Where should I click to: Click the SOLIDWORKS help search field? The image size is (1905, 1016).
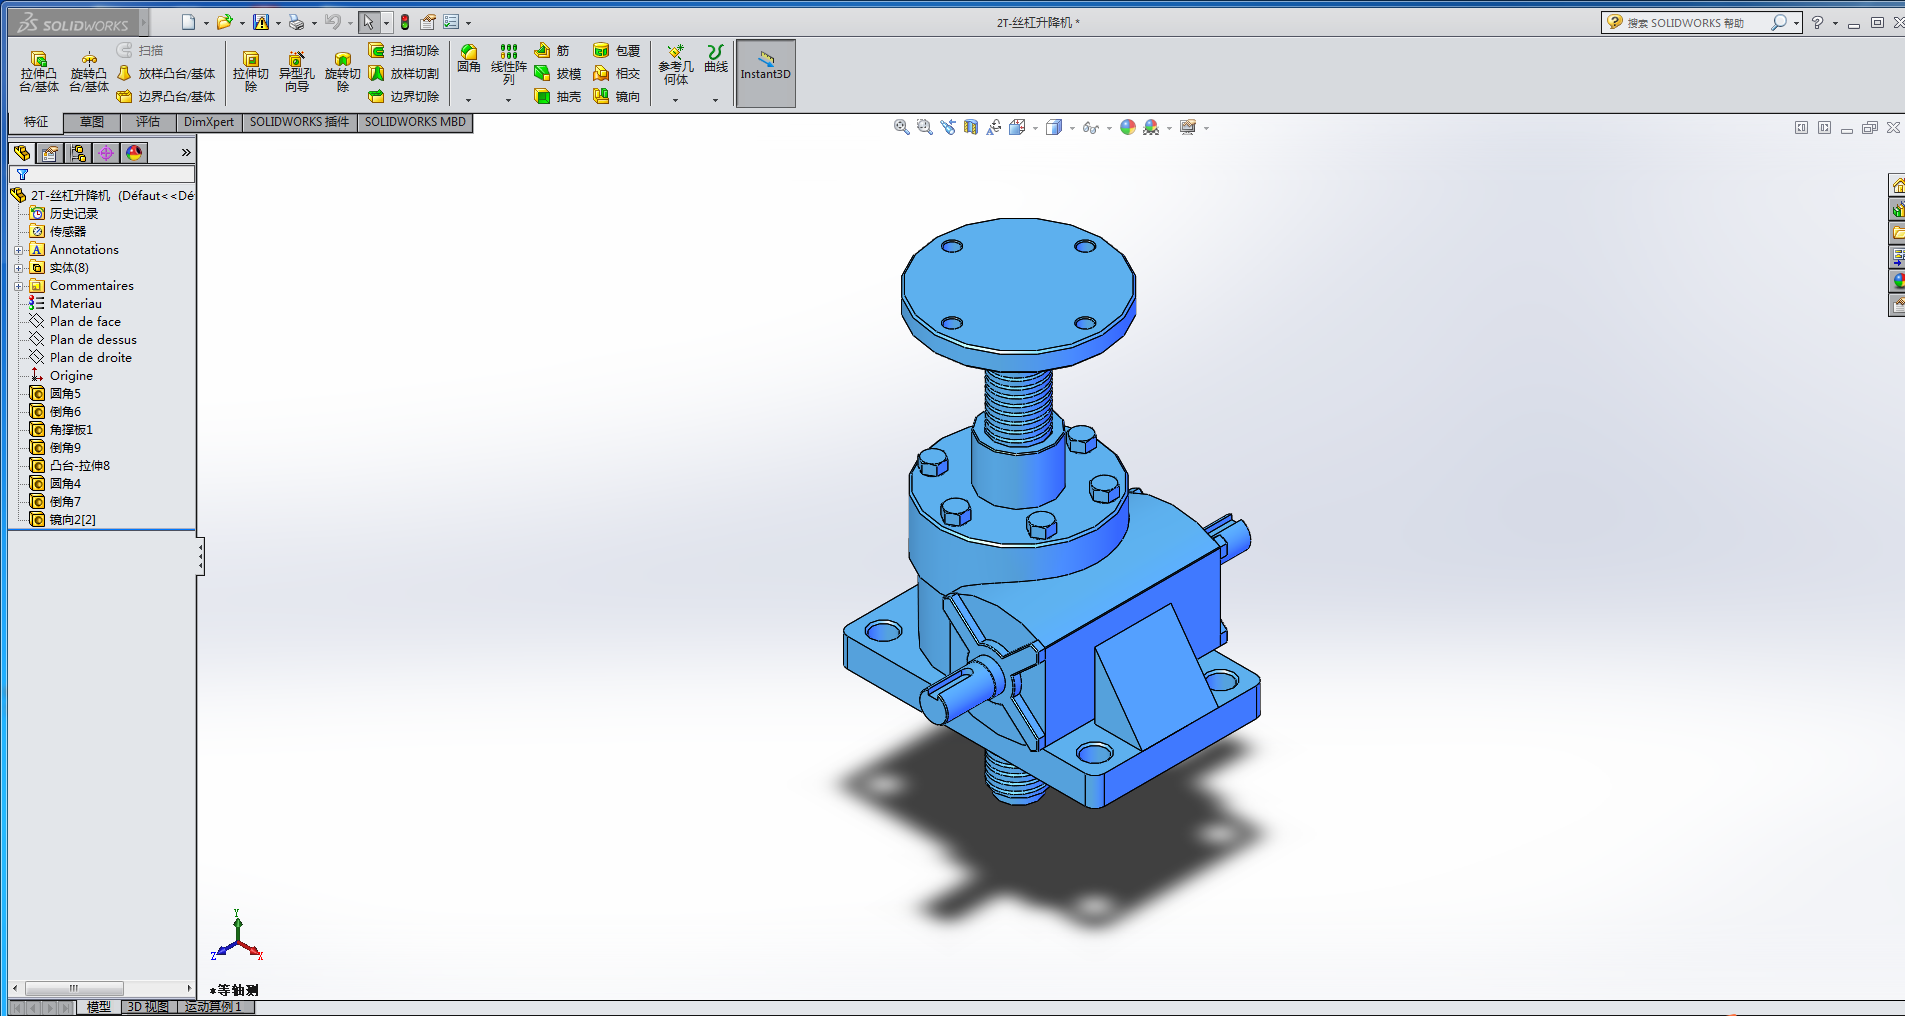click(x=1695, y=23)
